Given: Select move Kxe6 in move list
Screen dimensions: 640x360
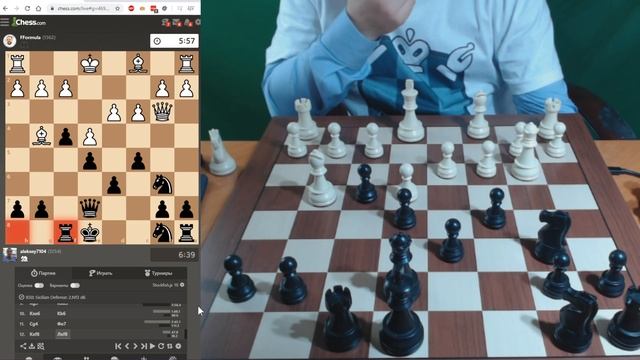Looking at the screenshot, I should (35, 313).
